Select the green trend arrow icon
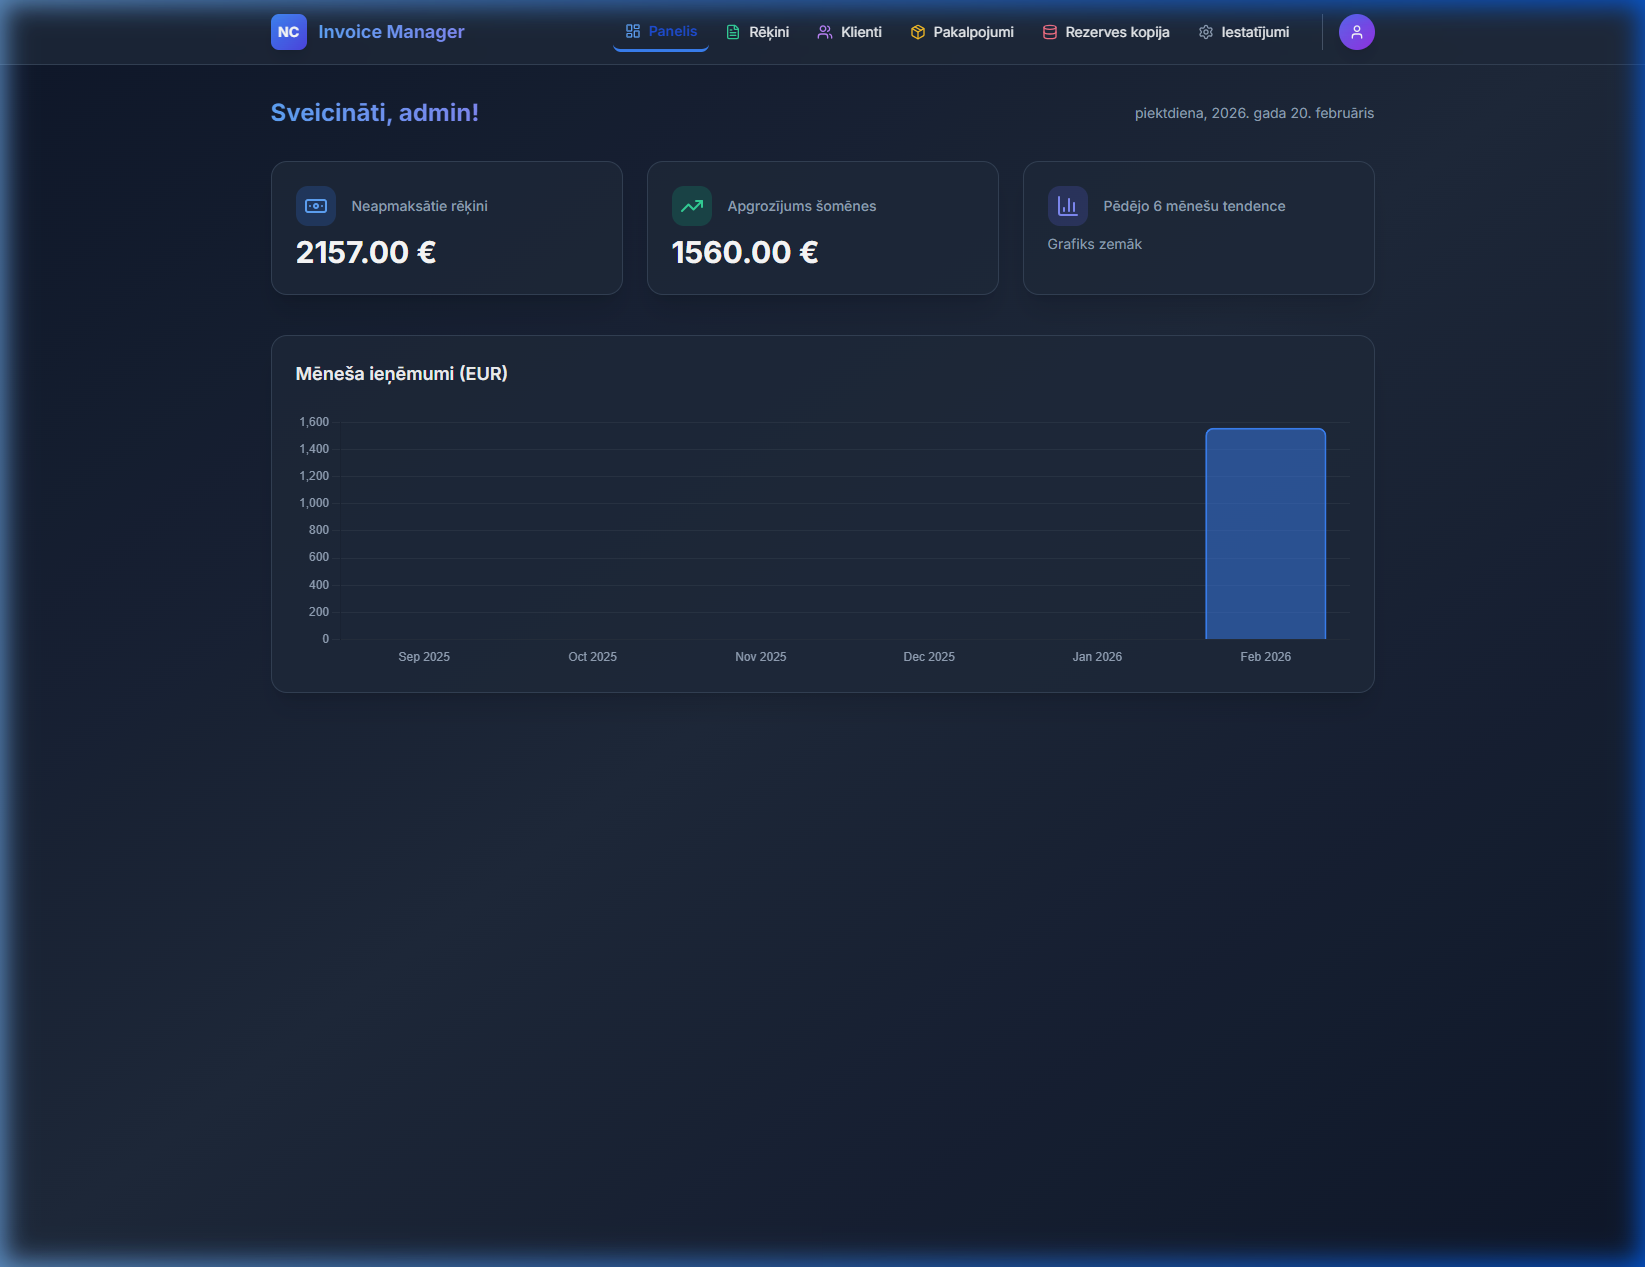 click(x=691, y=205)
